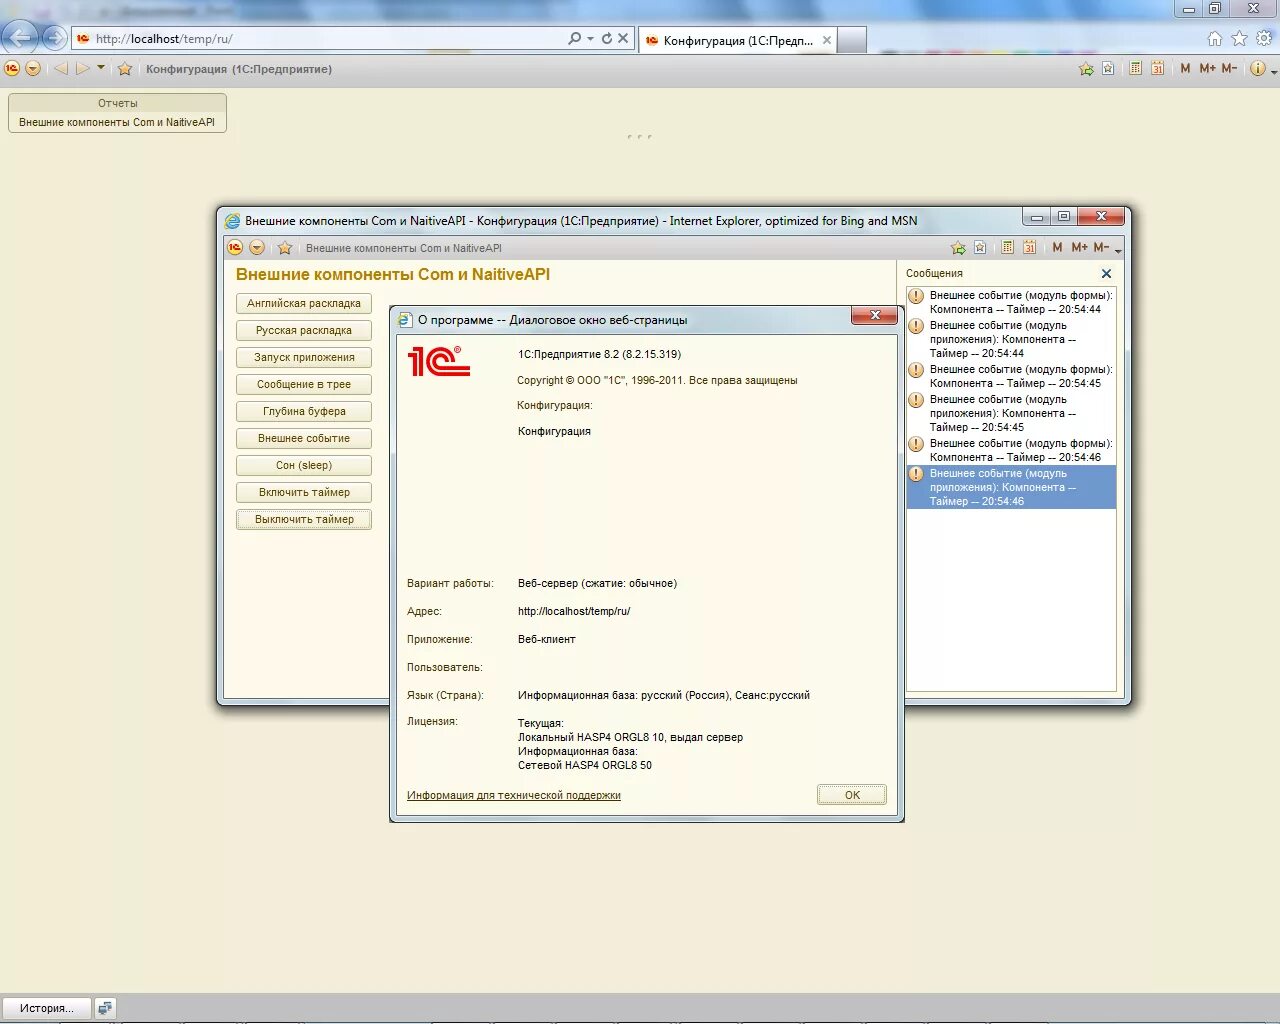The width and height of the screenshot is (1280, 1024).
Task: Go back with the main toolbar left arrow
Action: pyautogui.click(x=60, y=69)
